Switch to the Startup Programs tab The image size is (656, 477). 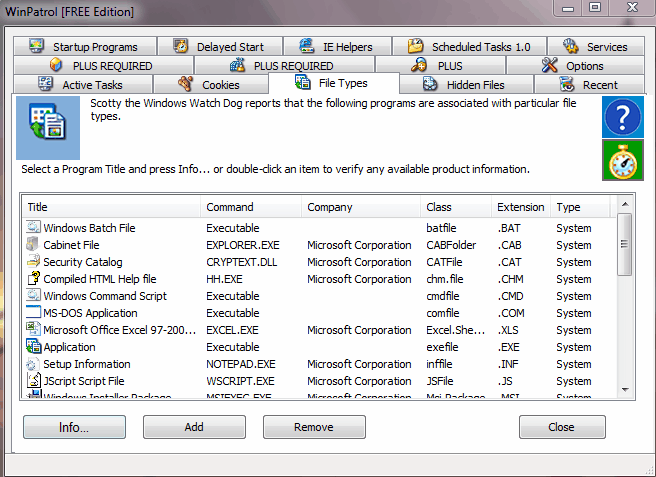(x=85, y=46)
